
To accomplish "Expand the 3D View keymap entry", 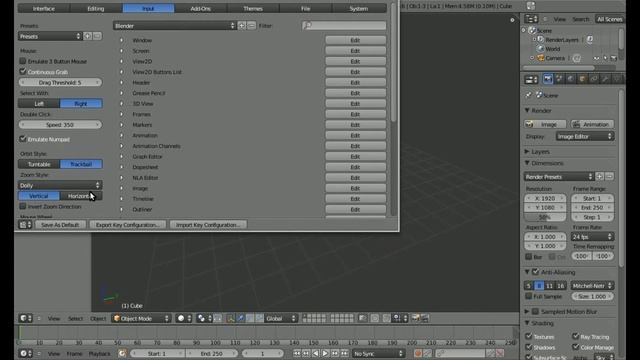I will [121, 104].
